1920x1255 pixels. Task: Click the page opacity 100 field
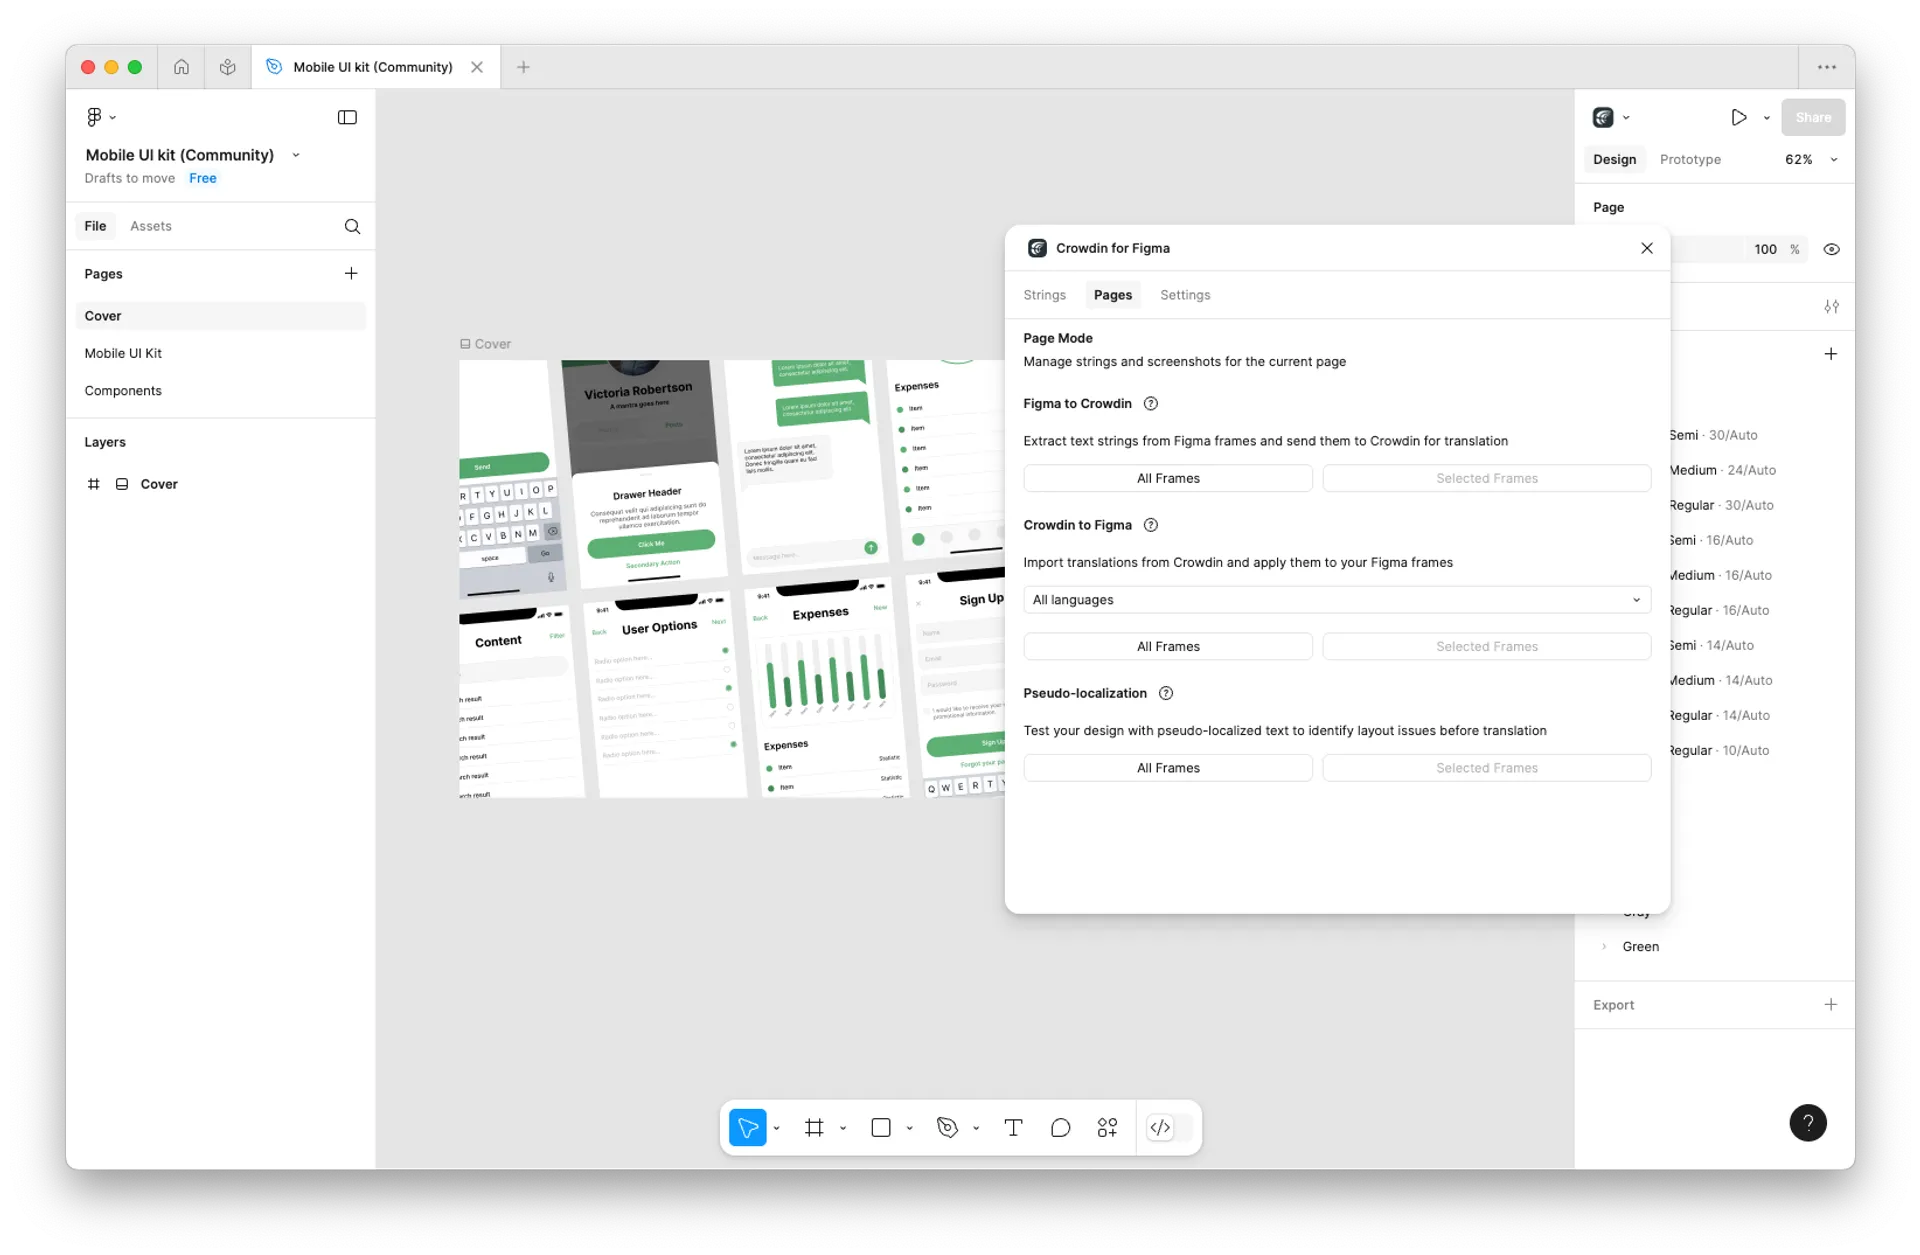coord(1764,250)
